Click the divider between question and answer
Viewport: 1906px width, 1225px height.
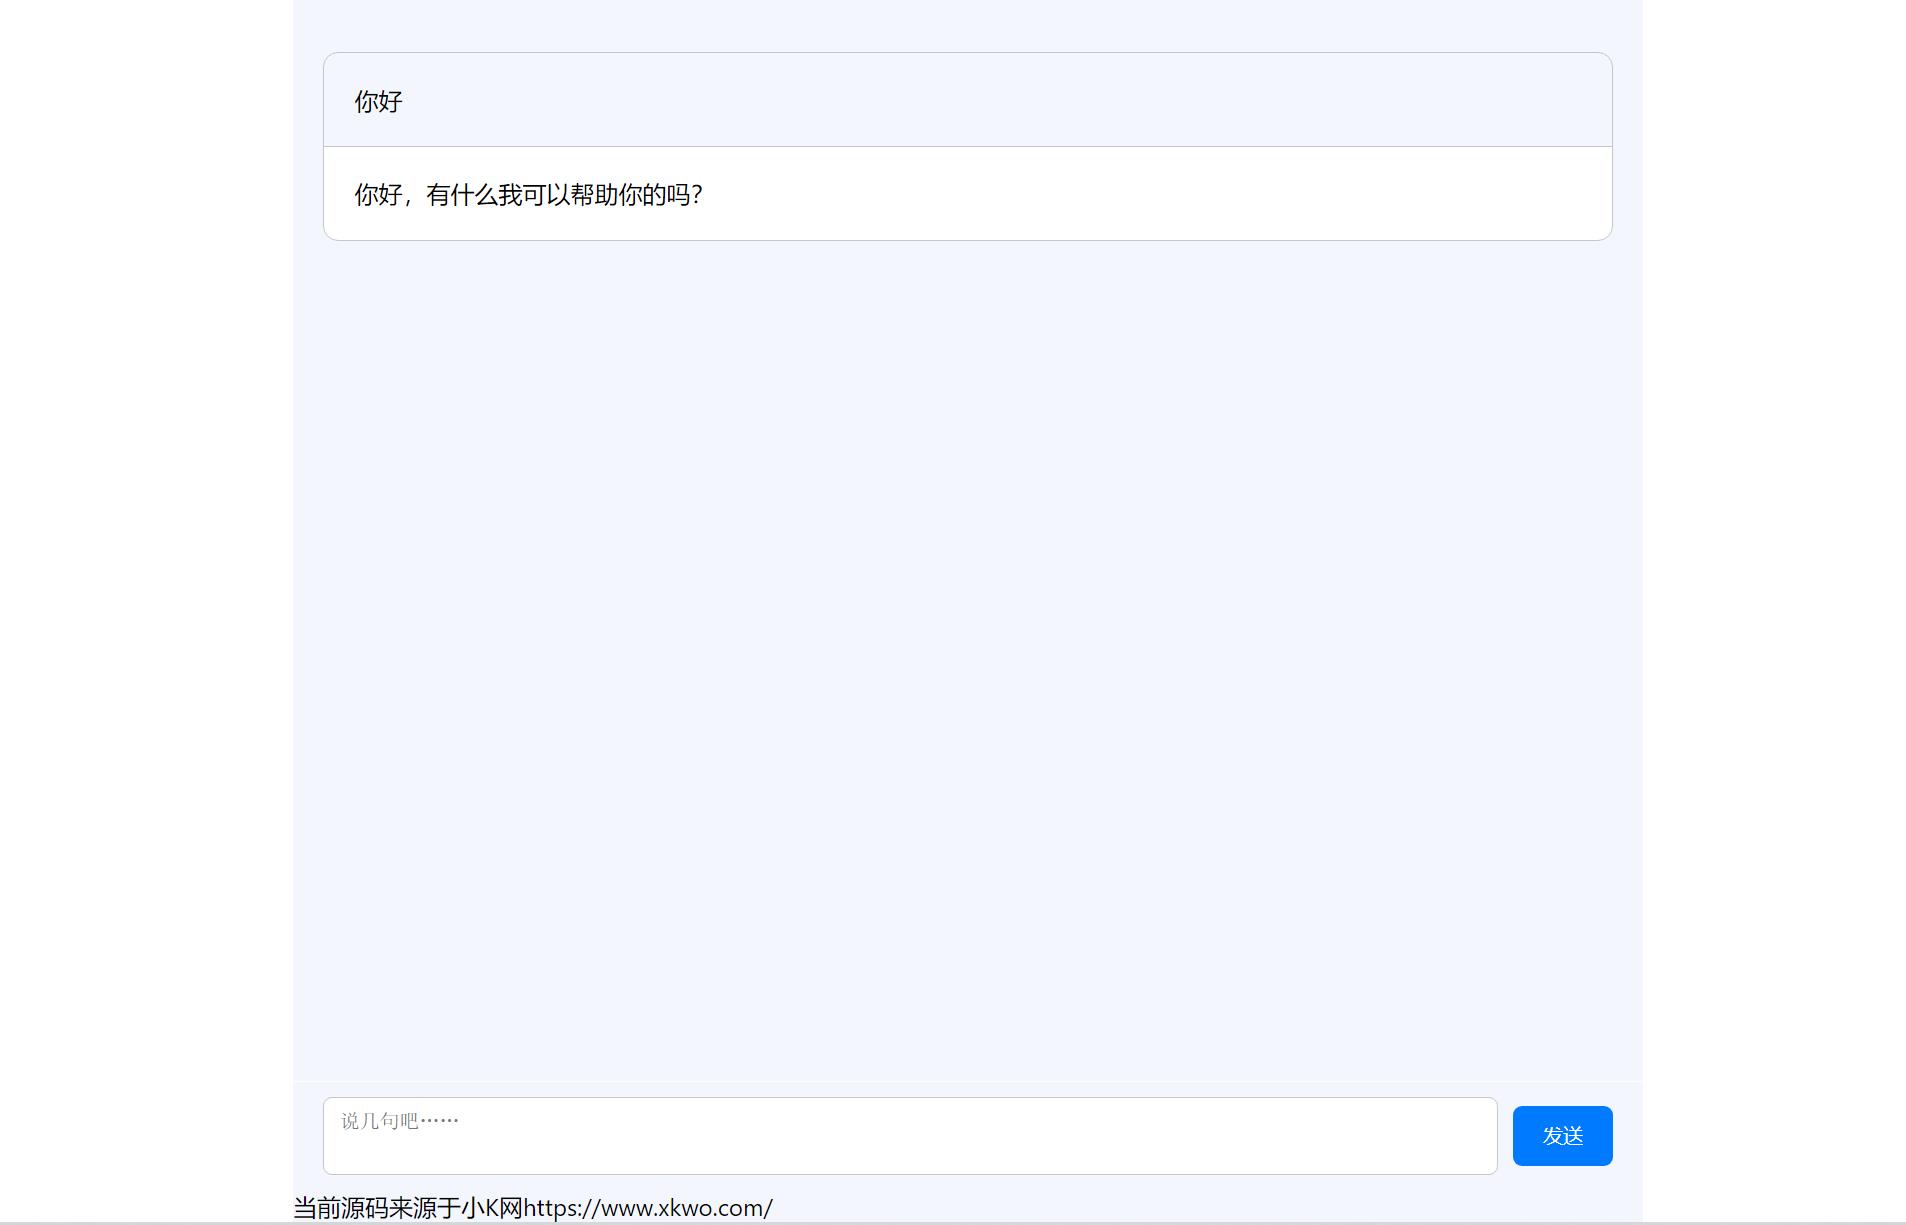[x=966, y=145]
